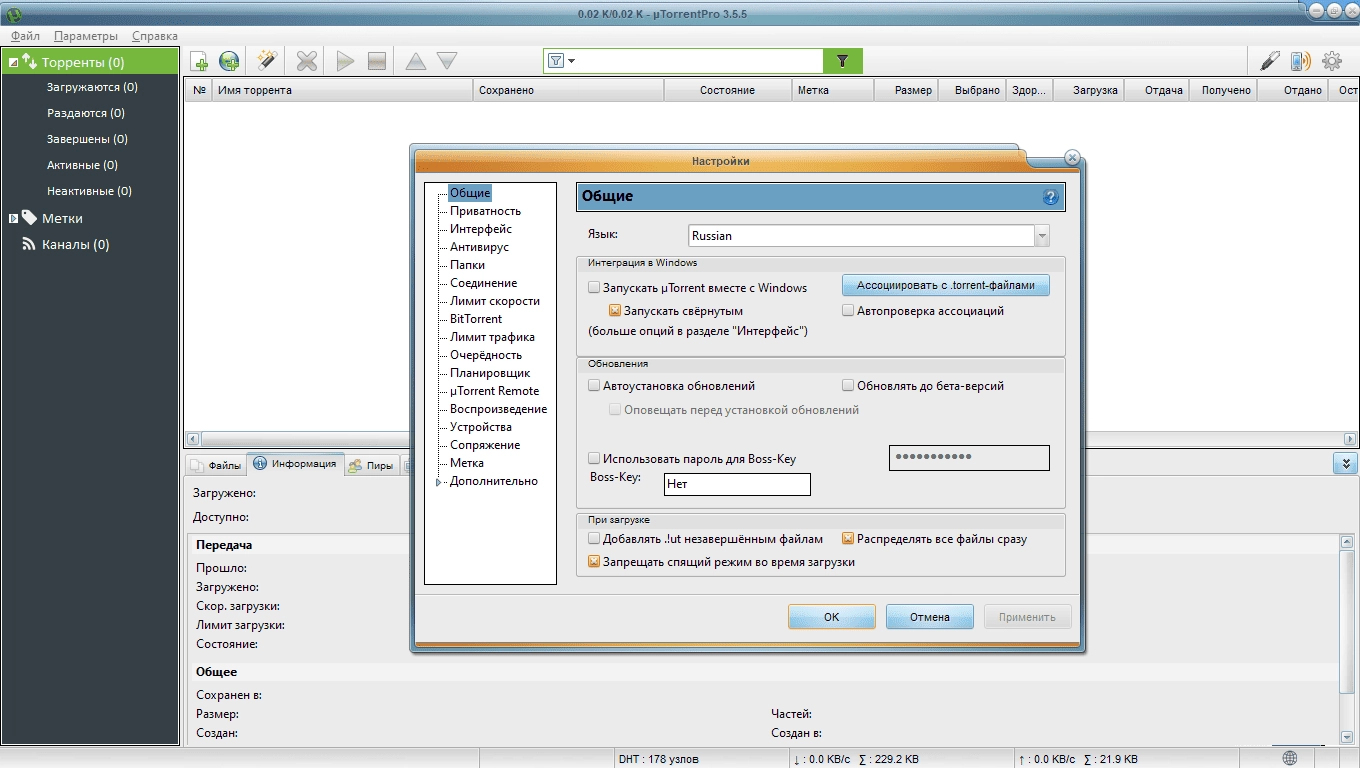Open Preferences gear icon in toolbar
This screenshot has width=1360, height=768.
[1331, 61]
